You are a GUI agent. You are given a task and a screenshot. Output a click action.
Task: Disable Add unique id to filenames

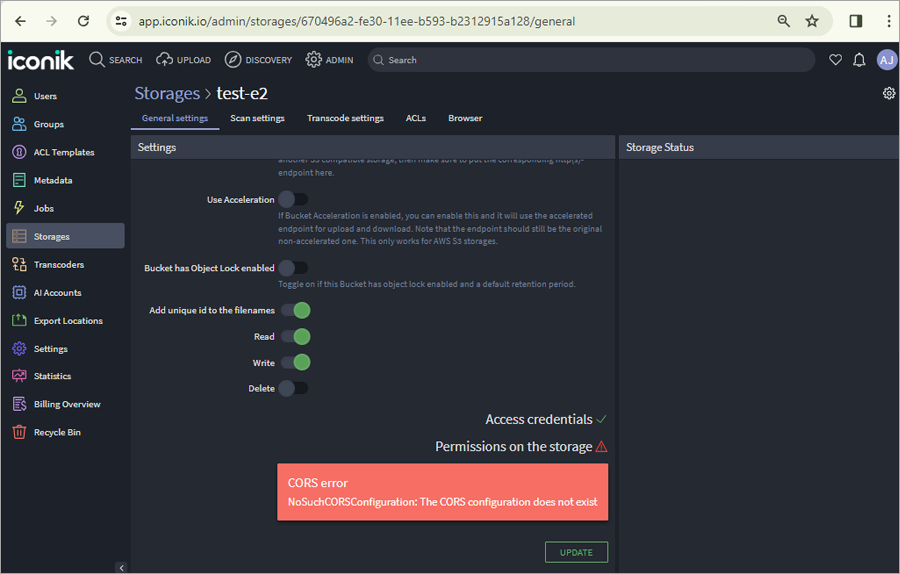(296, 310)
